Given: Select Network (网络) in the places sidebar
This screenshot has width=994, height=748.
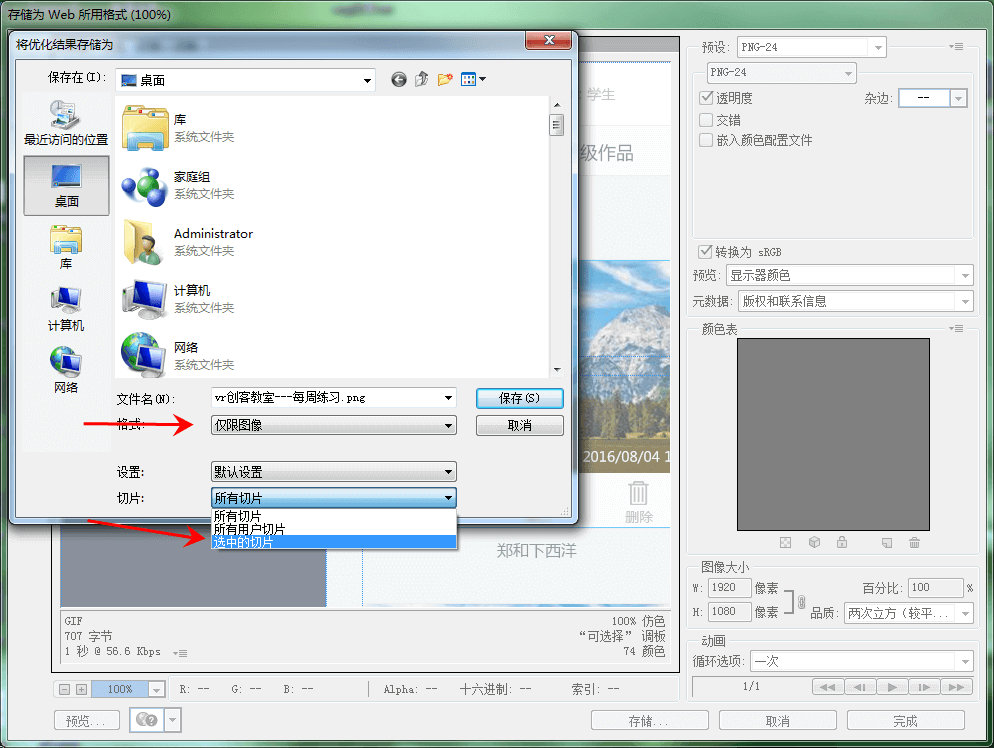Looking at the screenshot, I should pos(66,371).
